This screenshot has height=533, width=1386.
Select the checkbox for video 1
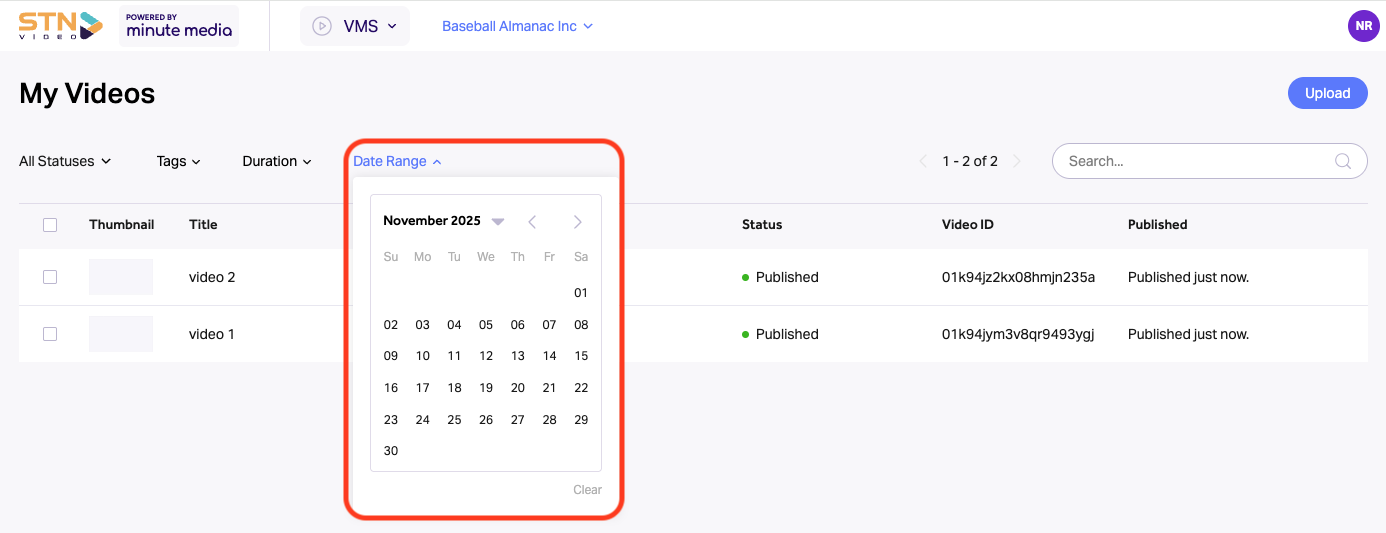pos(50,334)
